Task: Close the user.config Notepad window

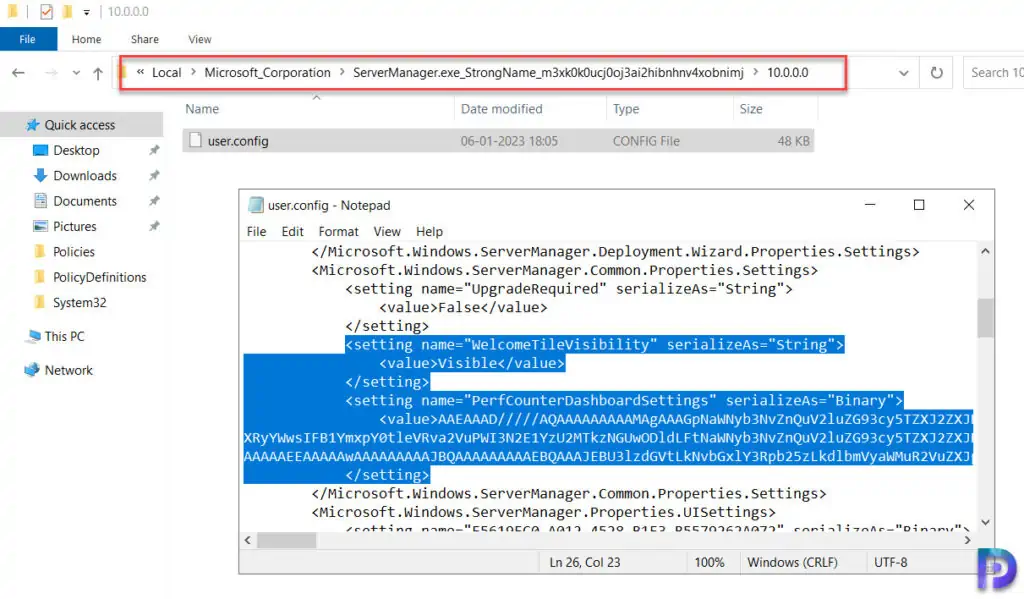Action: tap(968, 205)
